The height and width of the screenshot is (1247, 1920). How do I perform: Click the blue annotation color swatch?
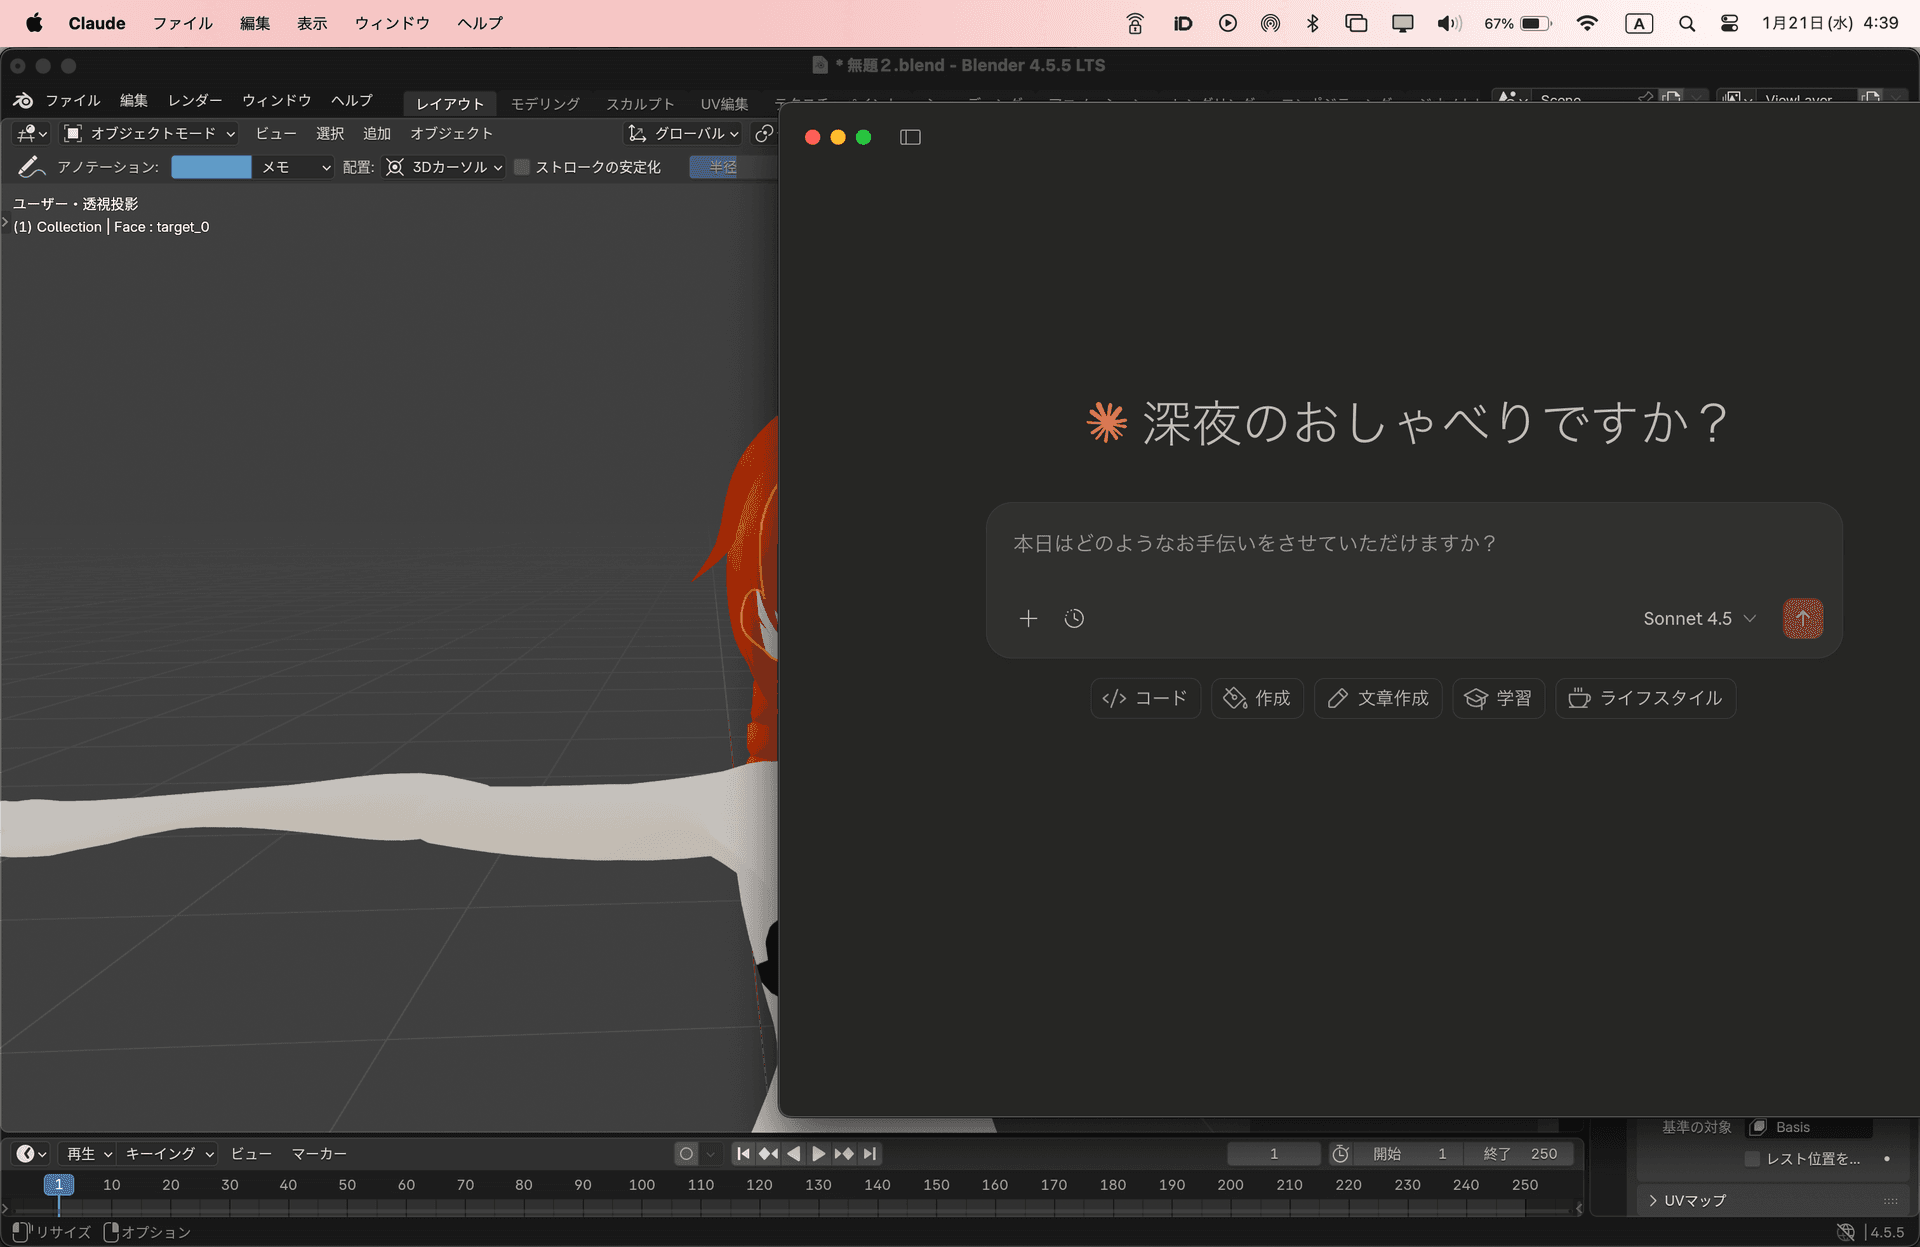click(211, 167)
